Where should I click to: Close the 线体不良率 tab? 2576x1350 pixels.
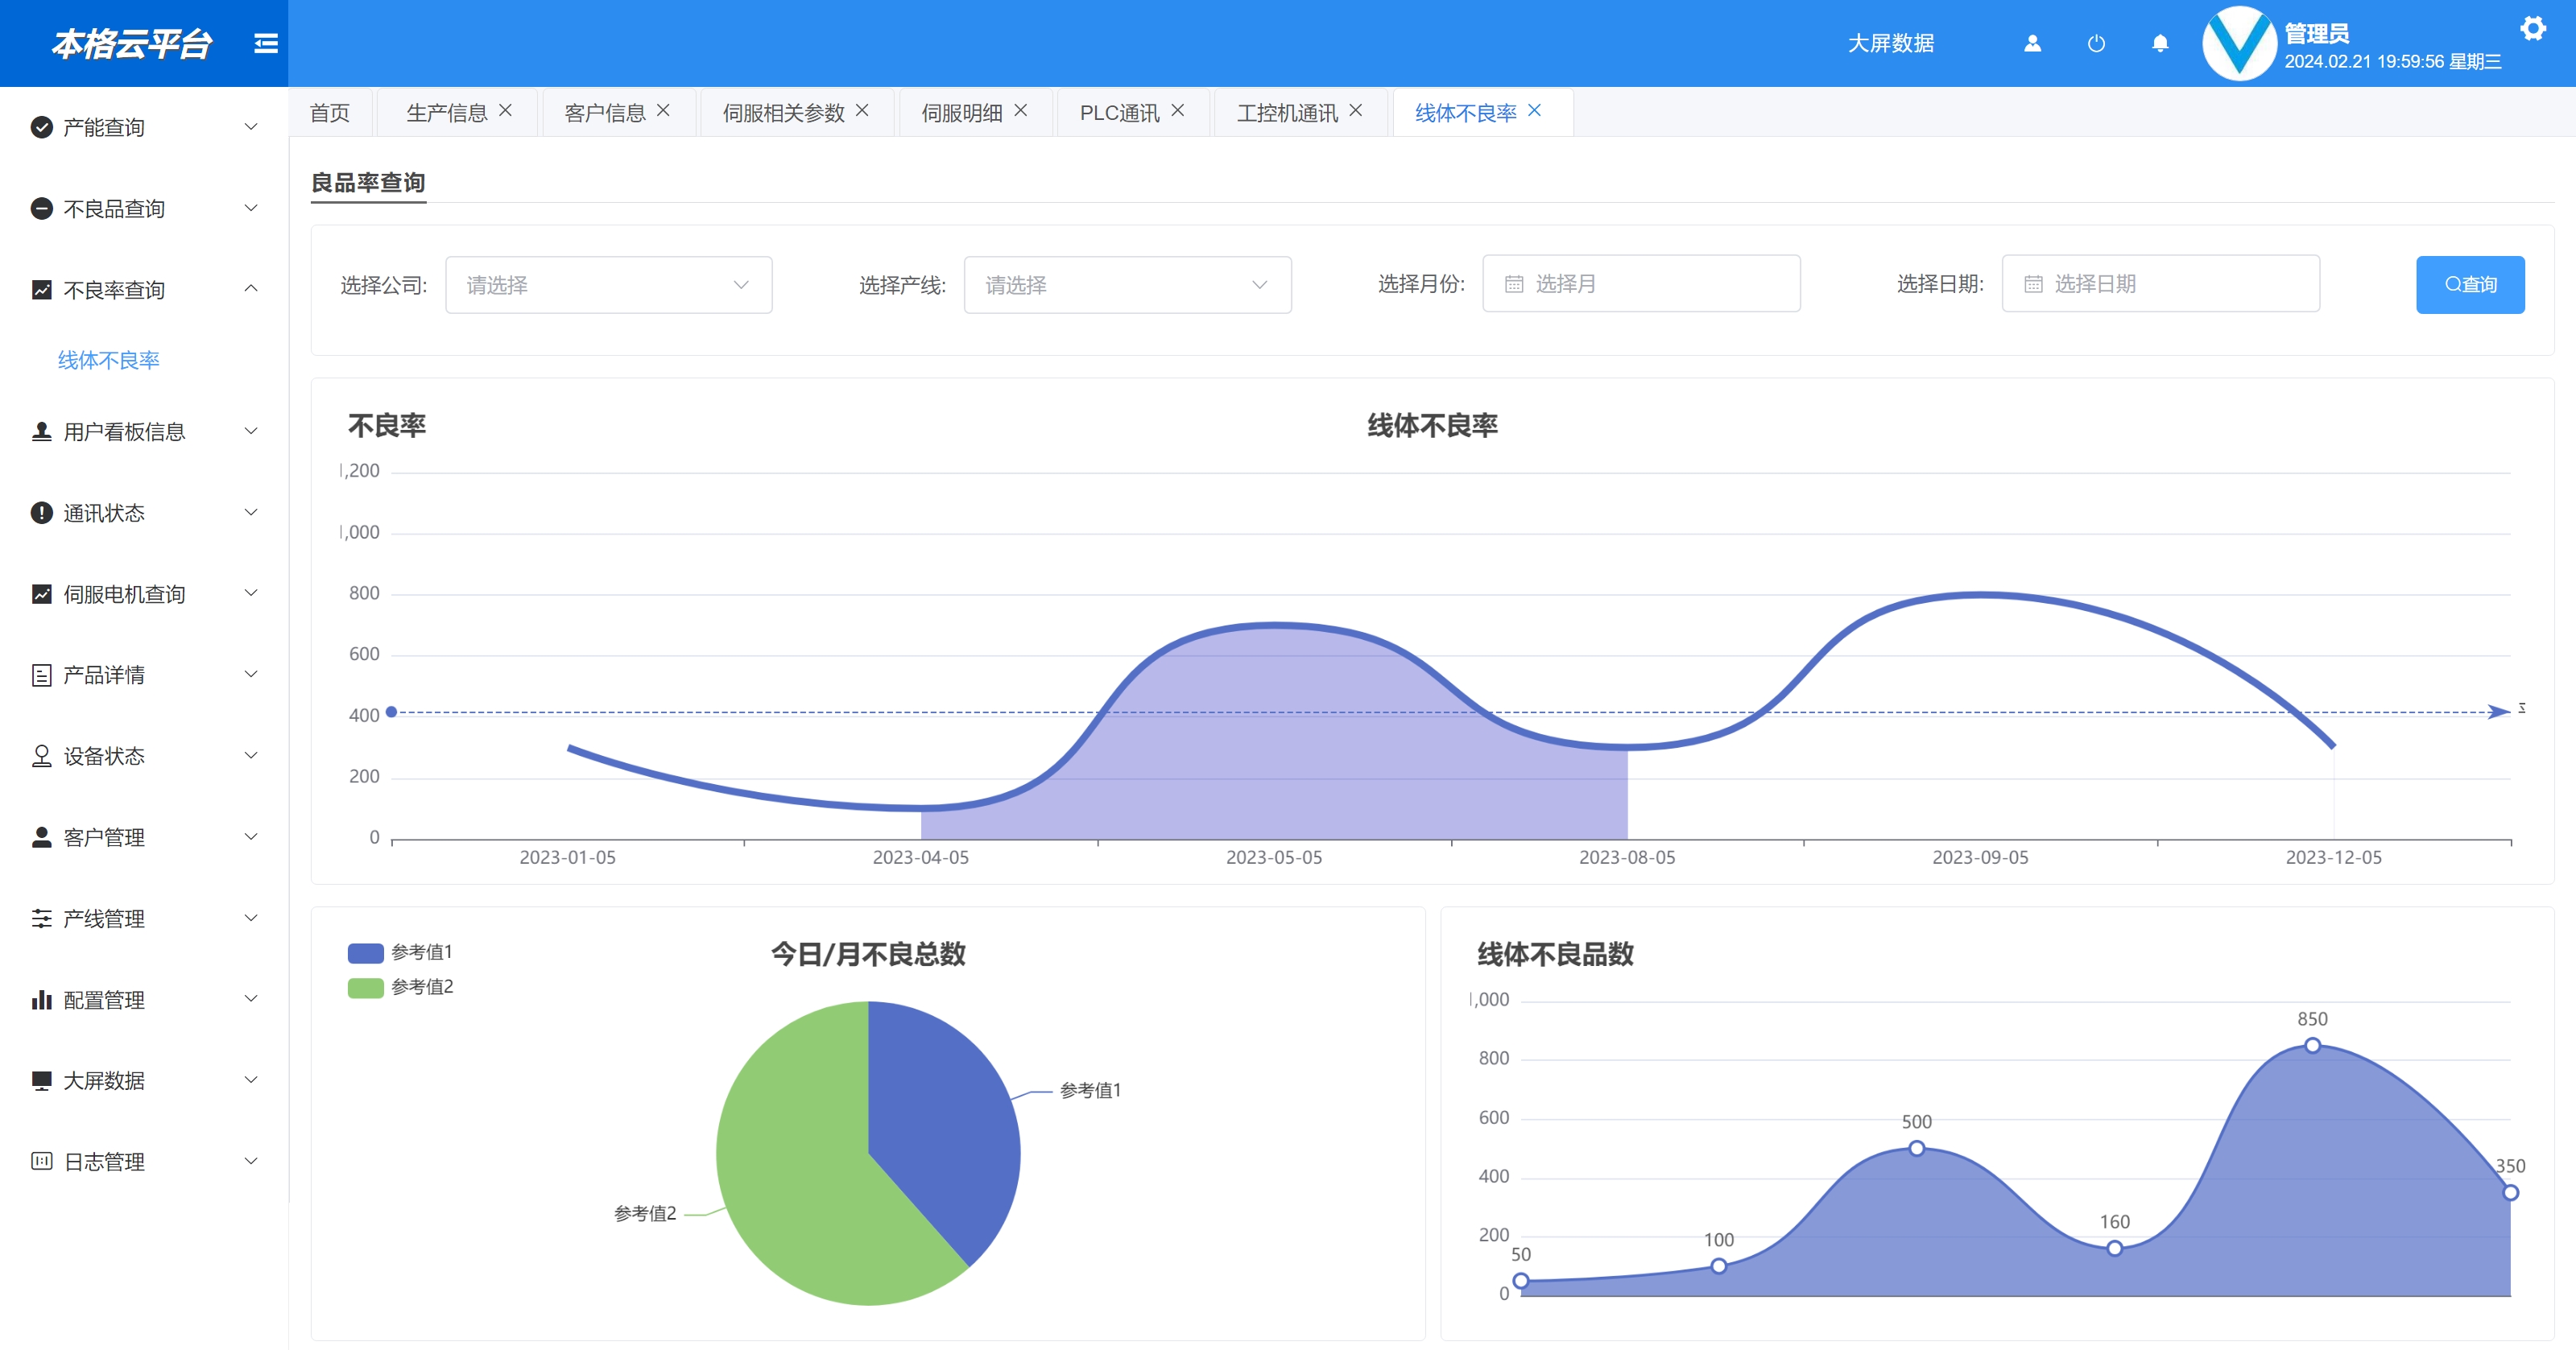(1535, 110)
